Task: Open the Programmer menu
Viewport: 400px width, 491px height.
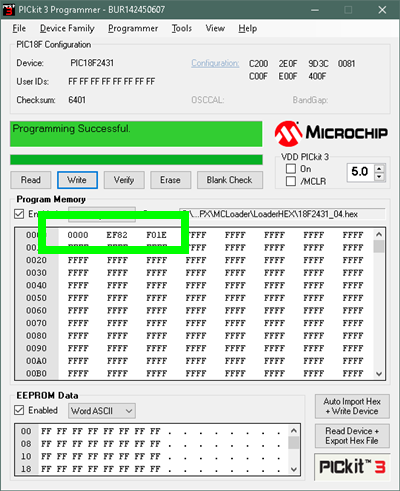Action: click(x=133, y=29)
